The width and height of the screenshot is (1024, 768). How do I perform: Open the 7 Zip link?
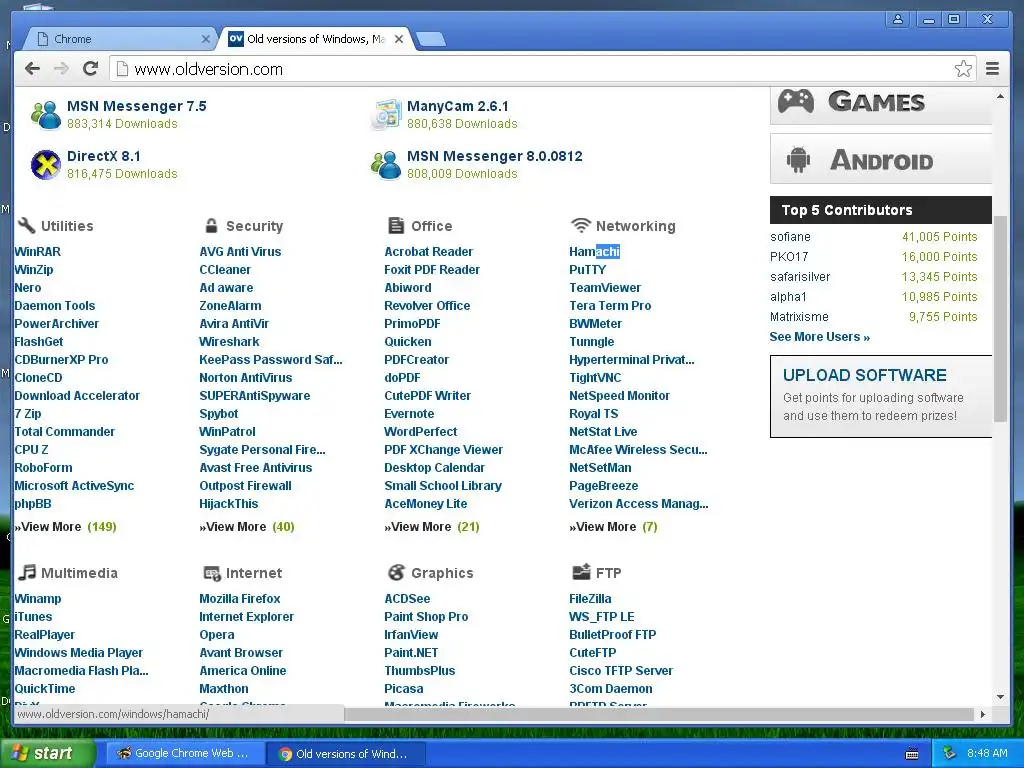coord(27,413)
